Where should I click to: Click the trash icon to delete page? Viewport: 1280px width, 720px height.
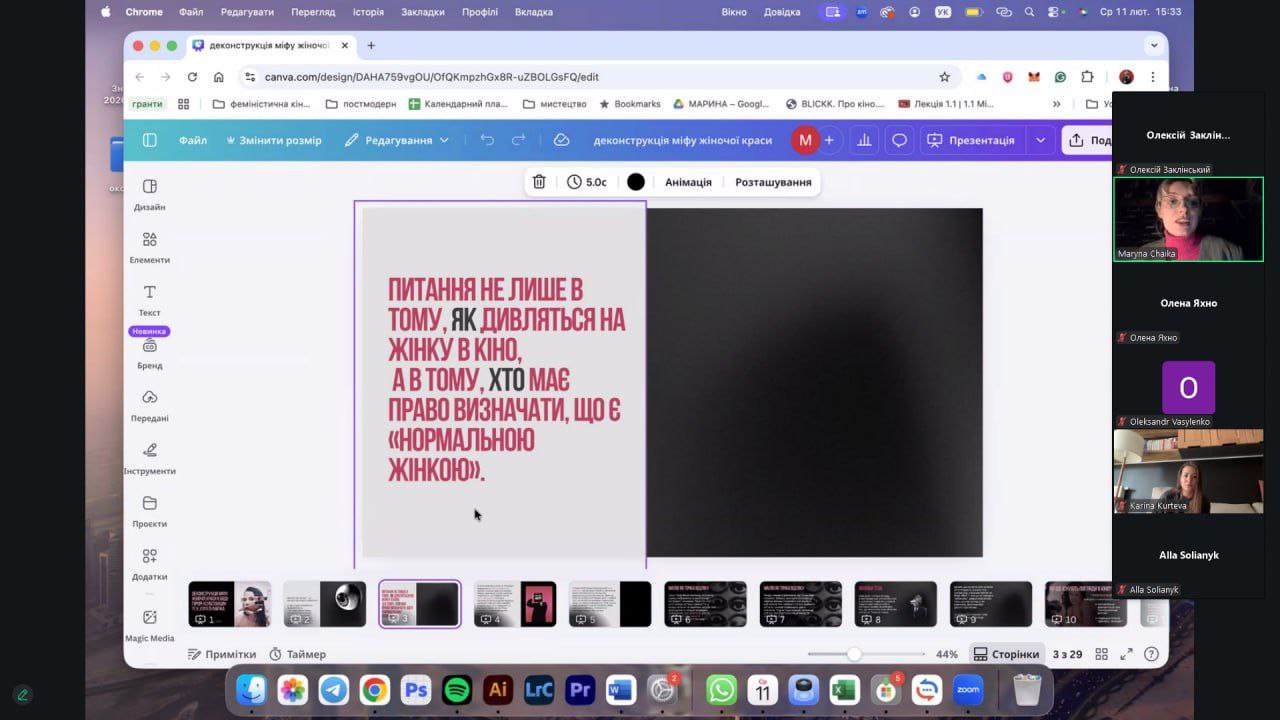point(539,182)
